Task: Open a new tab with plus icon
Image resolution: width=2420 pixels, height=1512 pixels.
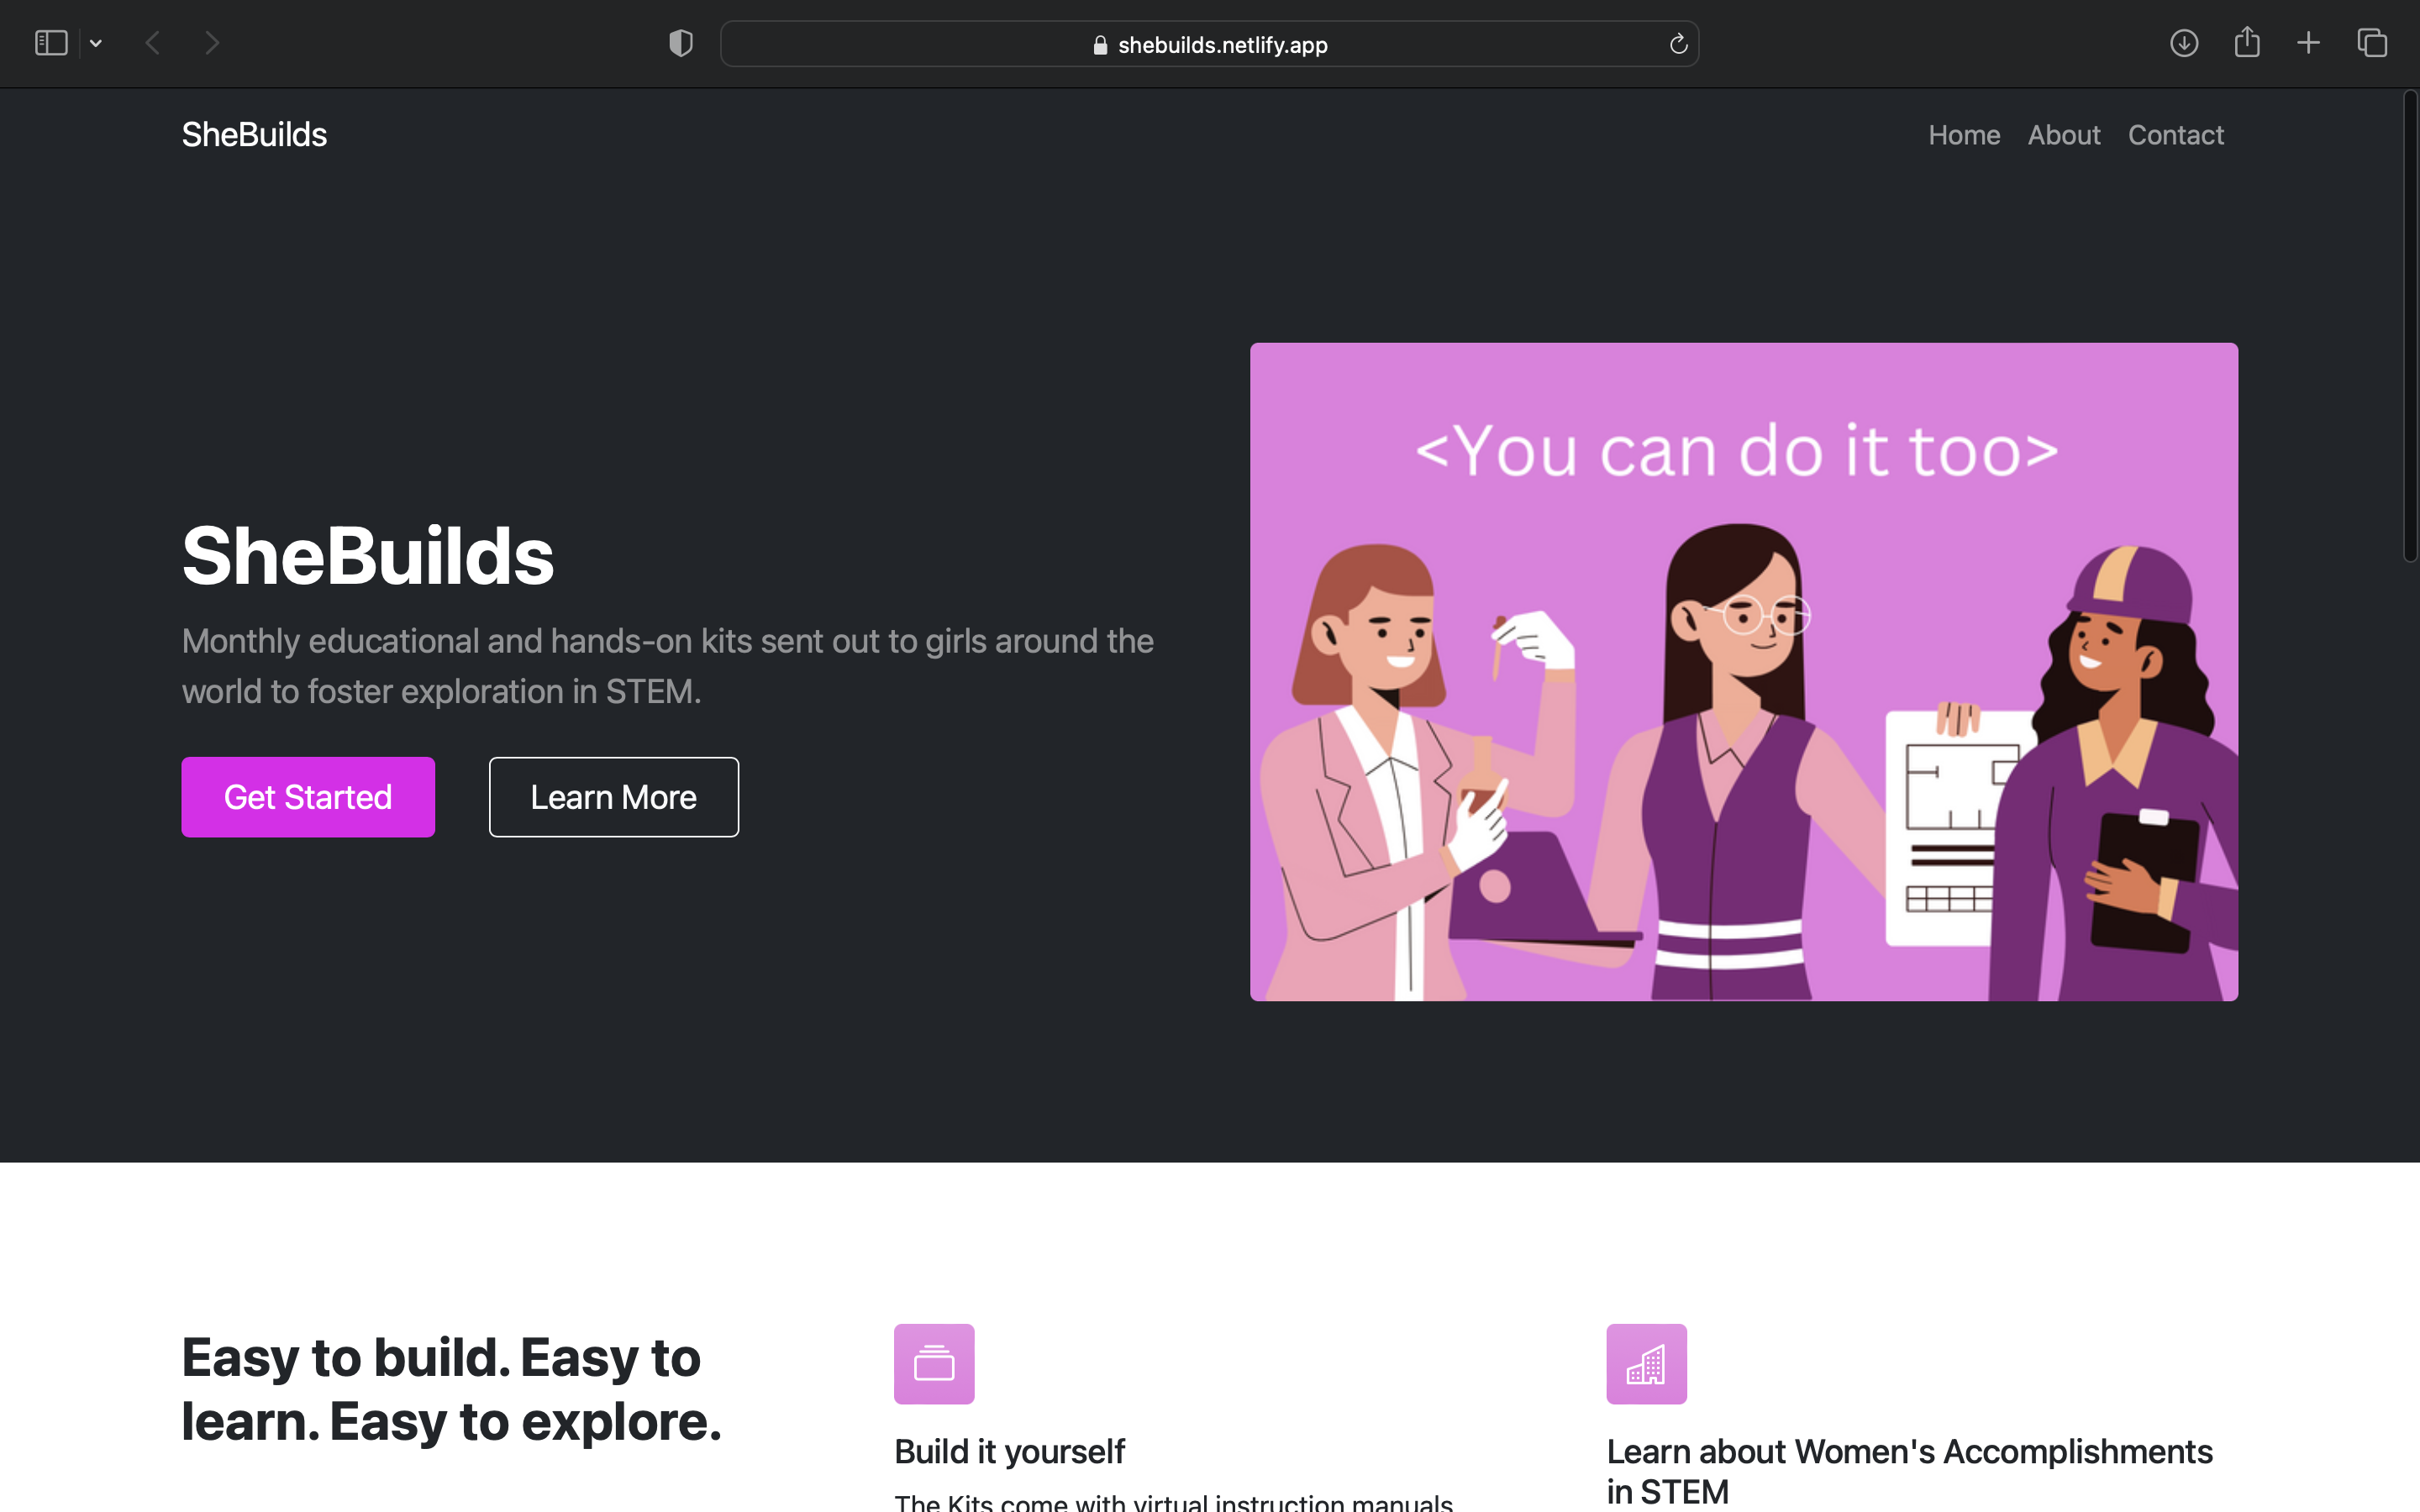Action: [2308, 43]
